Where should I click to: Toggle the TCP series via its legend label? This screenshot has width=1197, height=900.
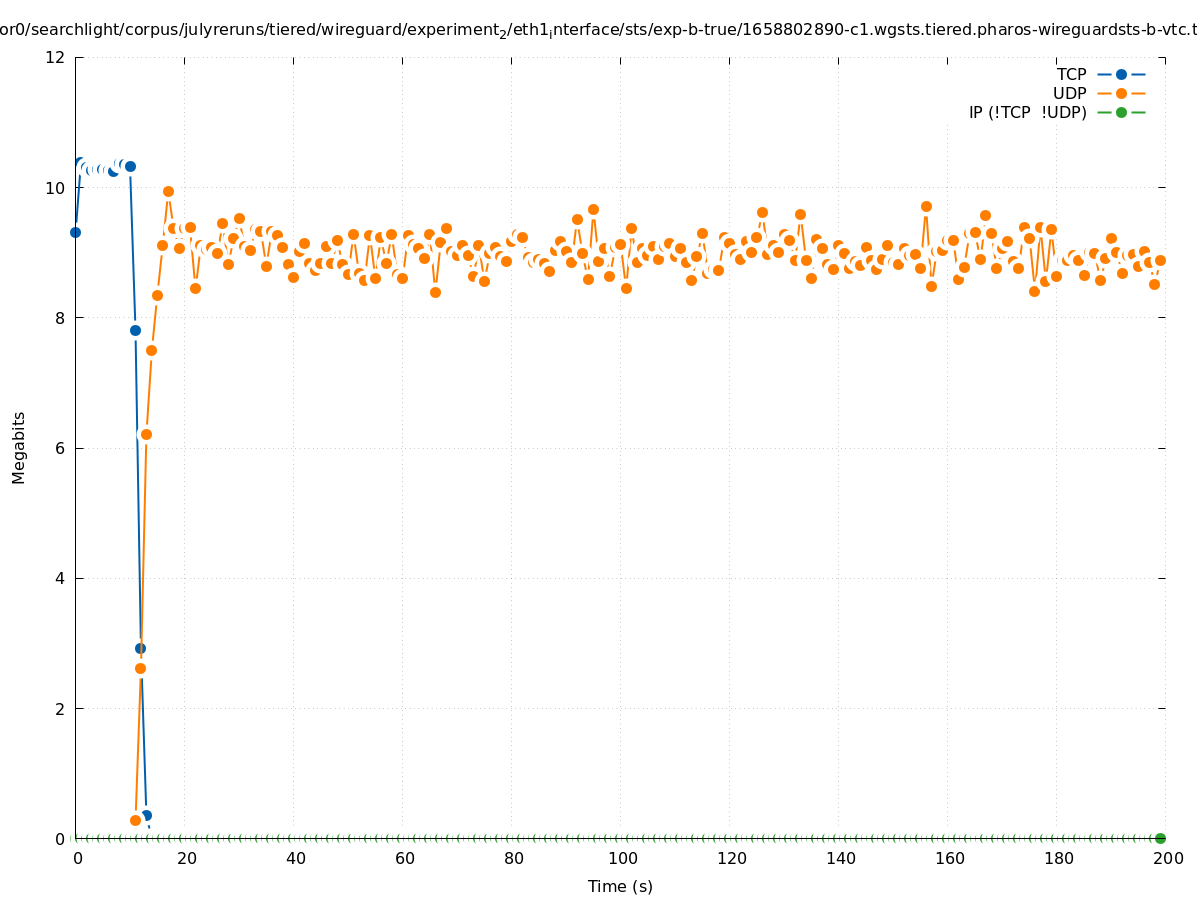click(1071, 74)
